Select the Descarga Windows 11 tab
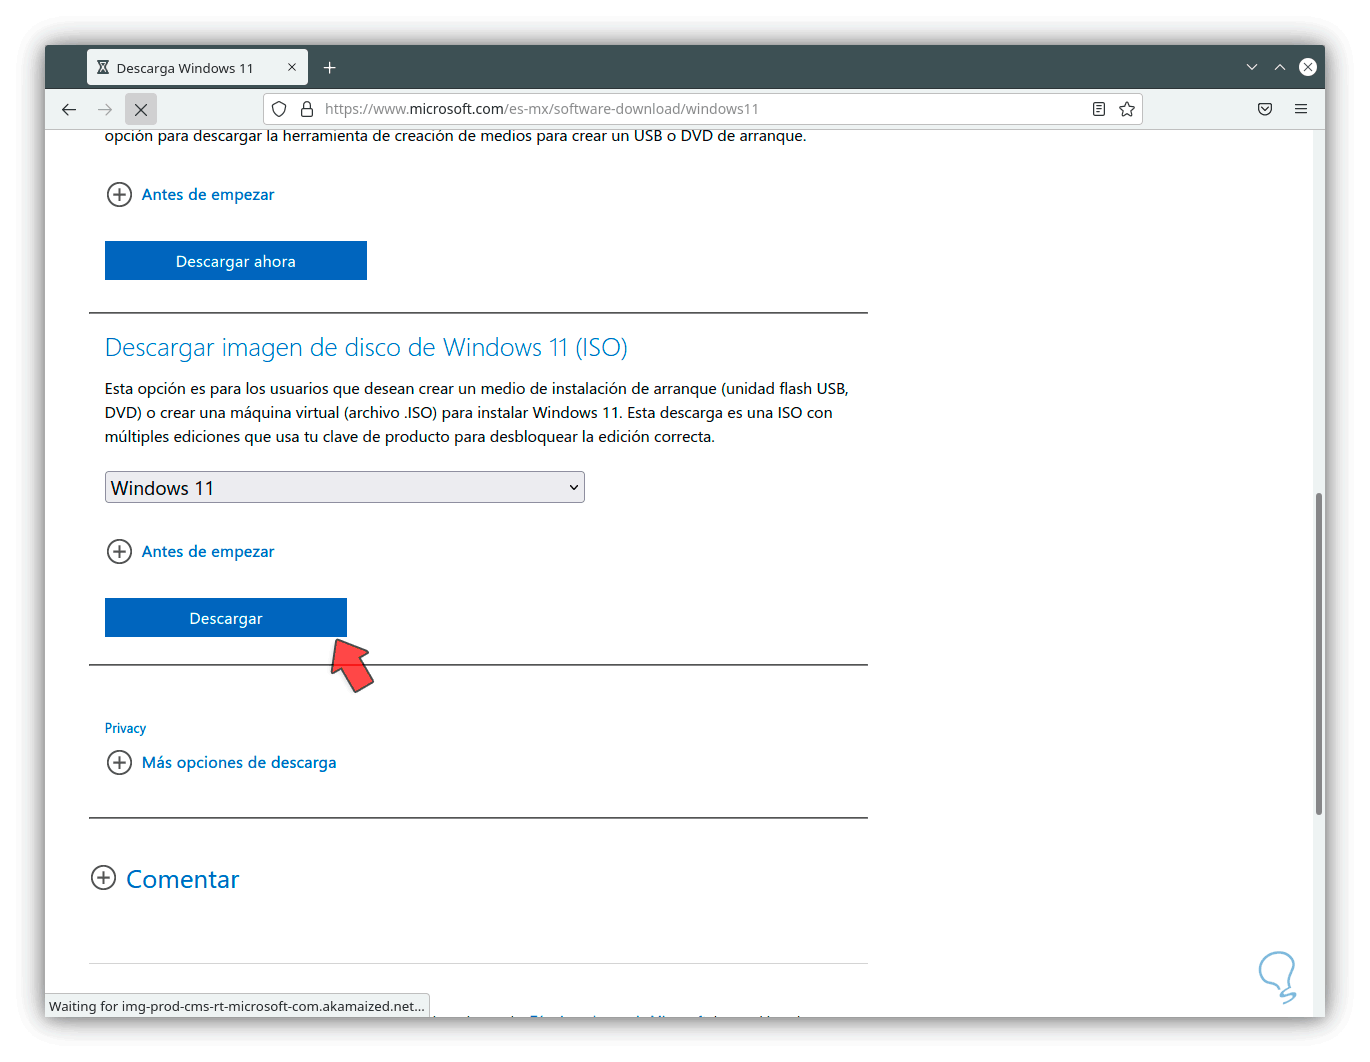 pyautogui.click(x=197, y=68)
